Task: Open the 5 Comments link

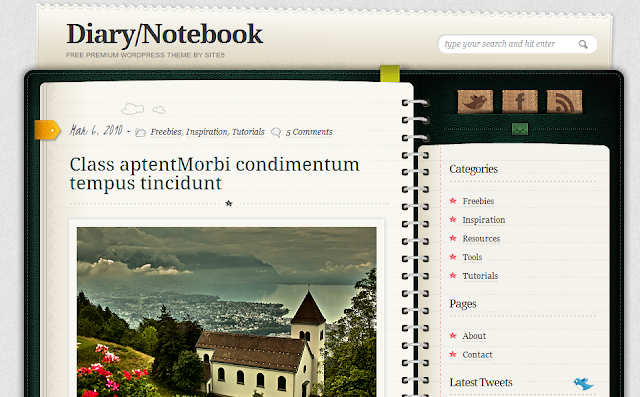Action: pos(309,132)
